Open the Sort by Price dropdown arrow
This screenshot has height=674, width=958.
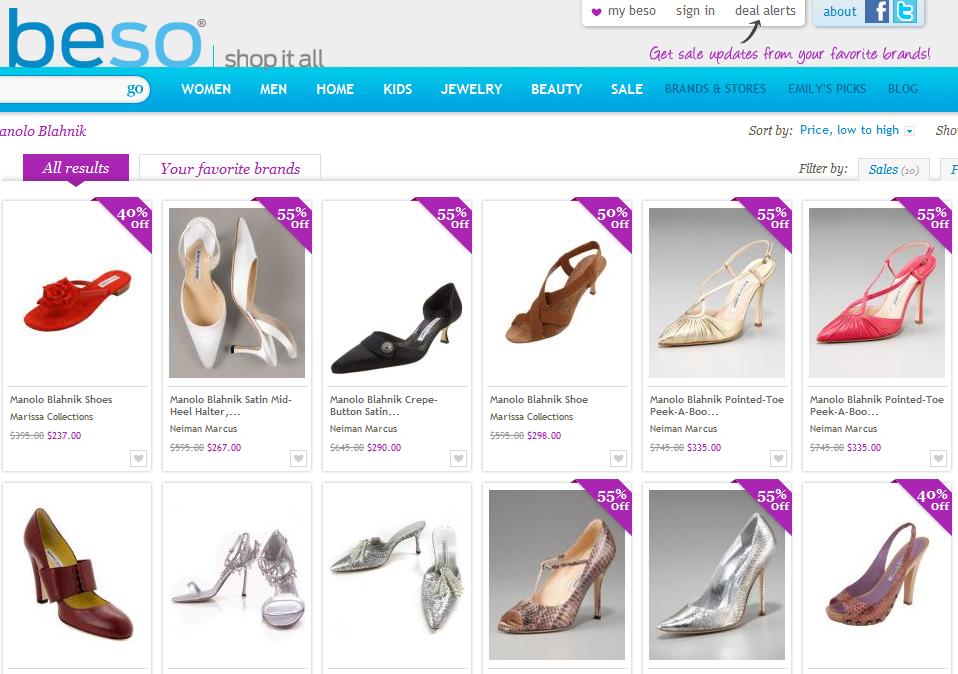[x=909, y=131]
